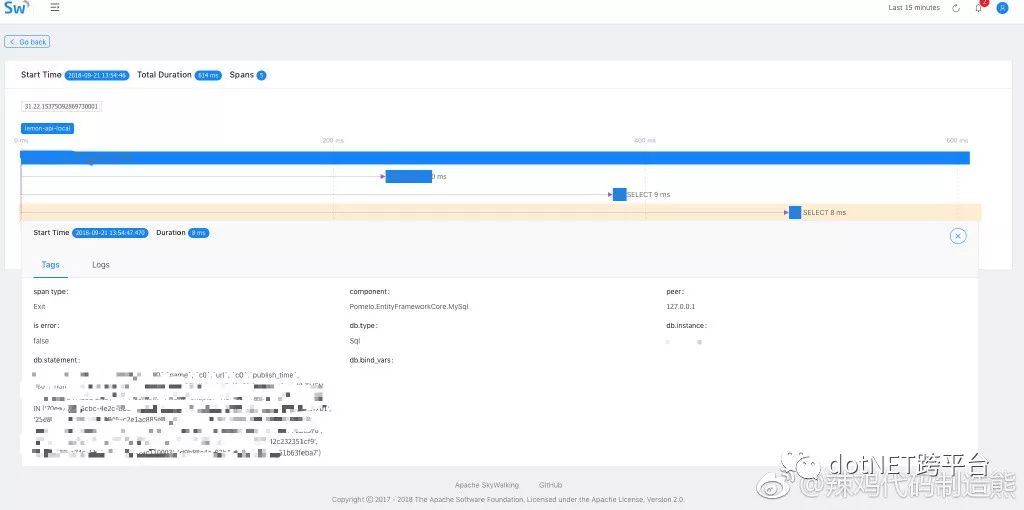This screenshot has width=1024, height=510.
Task: Click the span Start Time badge in detail panel
Action: coord(110,233)
